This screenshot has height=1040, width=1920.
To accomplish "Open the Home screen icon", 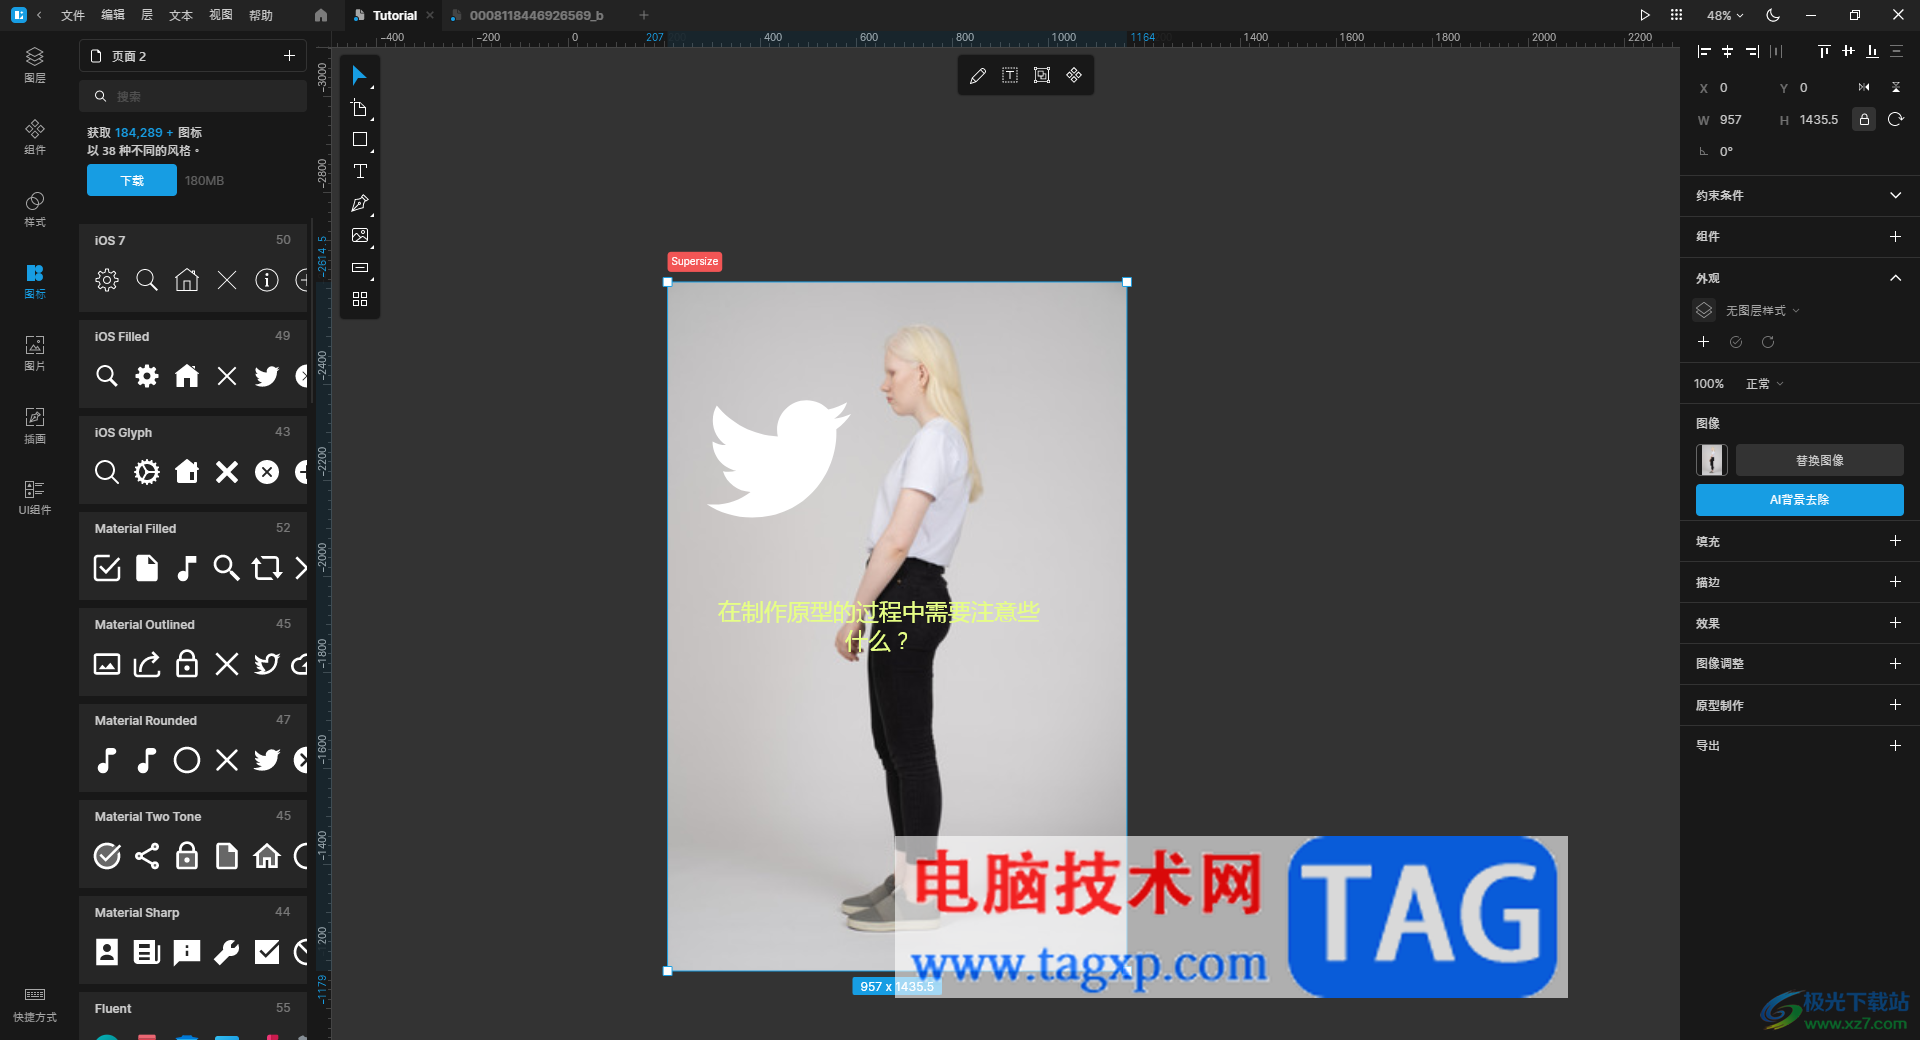I will click(x=321, y=15).
